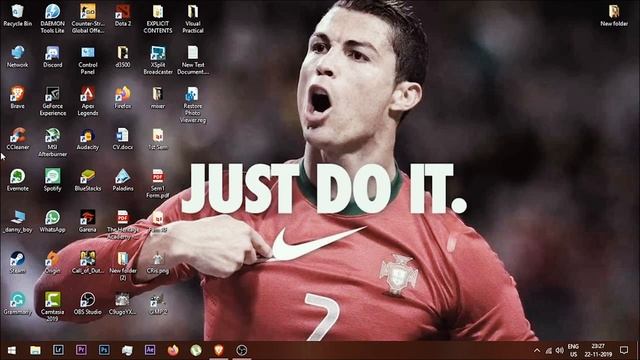Select the Dota 2 desktop shortcut
640x360 pixels.
point(123,16)
